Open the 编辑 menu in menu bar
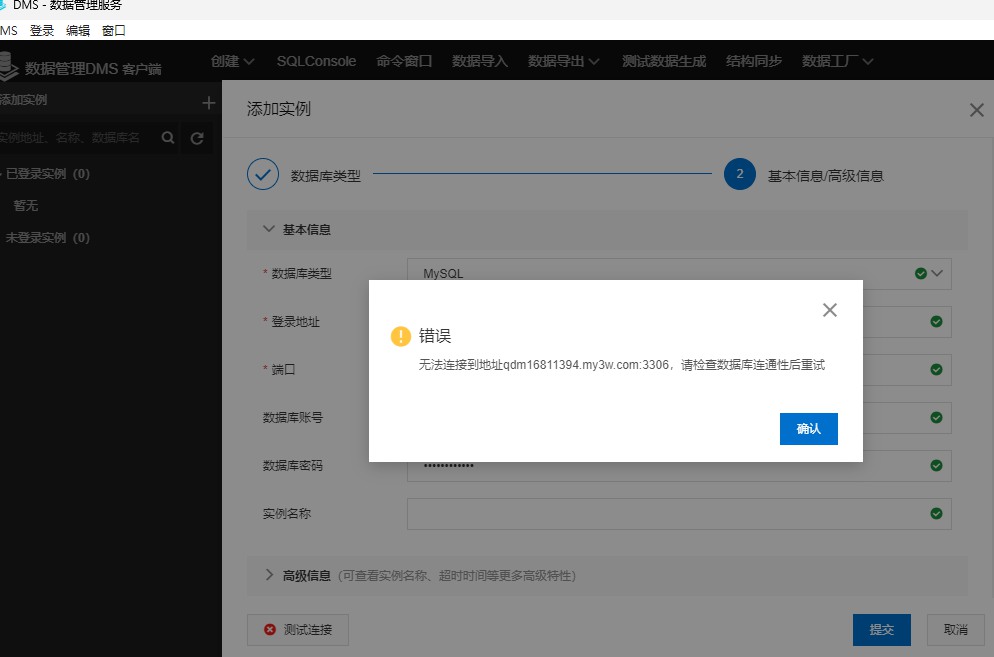The image size is (994, 657). click(78, 30)
